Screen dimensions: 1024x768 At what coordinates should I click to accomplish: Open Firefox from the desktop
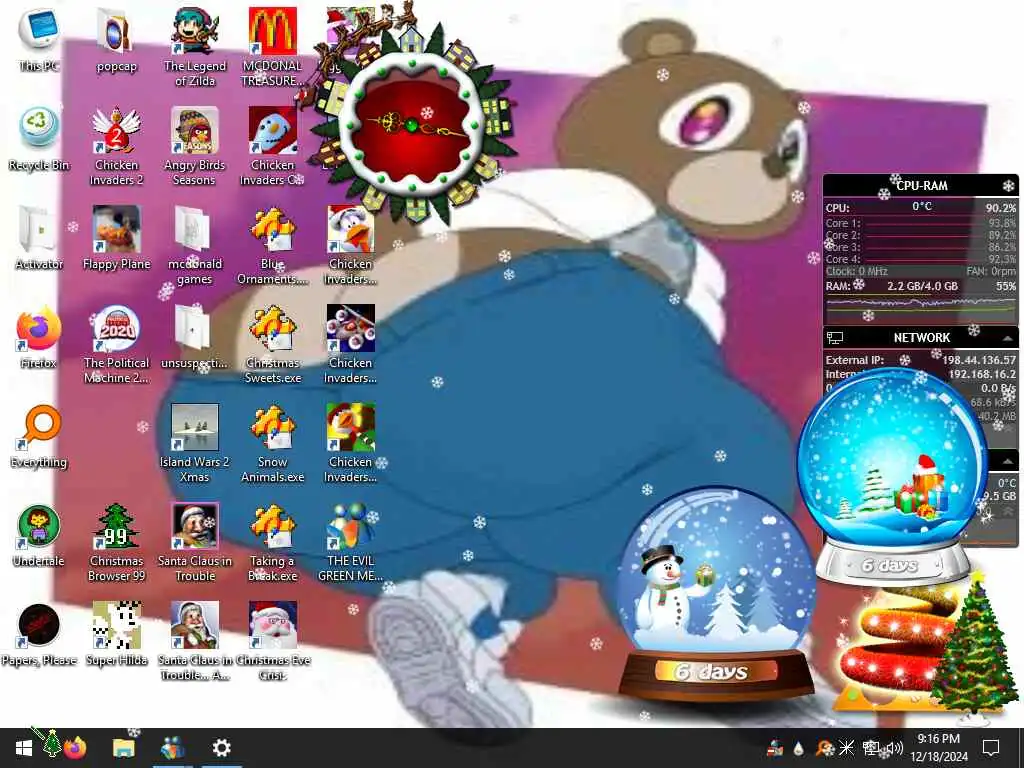tap(39, 338)
